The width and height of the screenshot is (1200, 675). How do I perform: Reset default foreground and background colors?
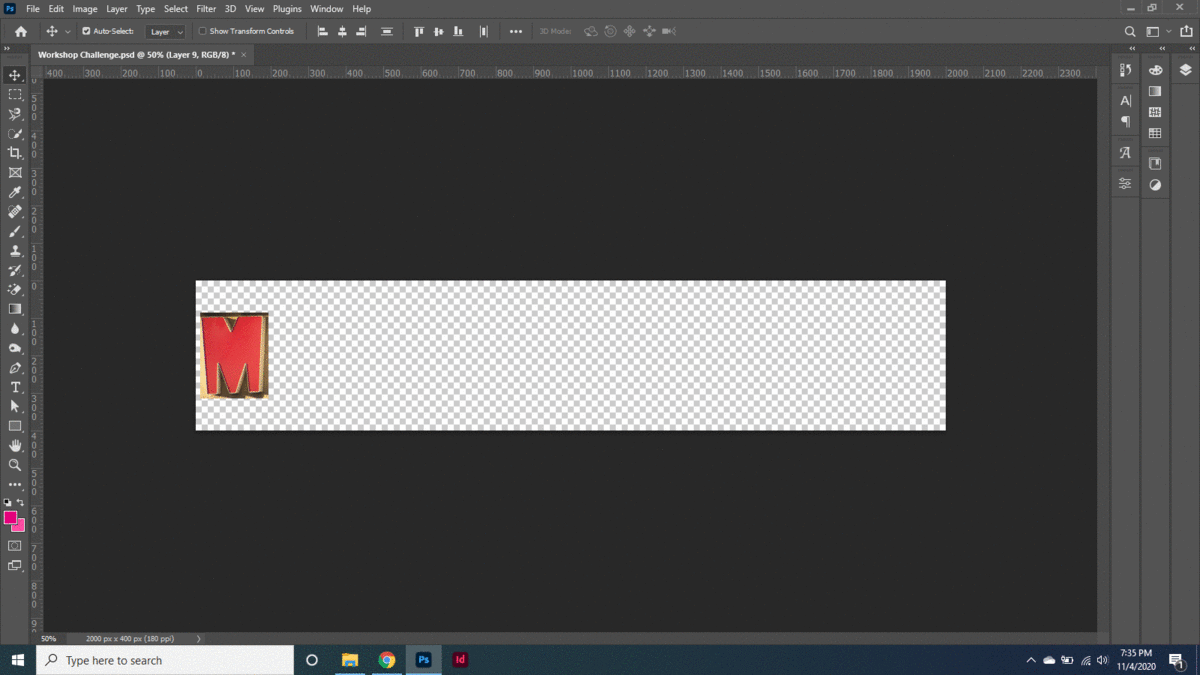coord(8,503)
